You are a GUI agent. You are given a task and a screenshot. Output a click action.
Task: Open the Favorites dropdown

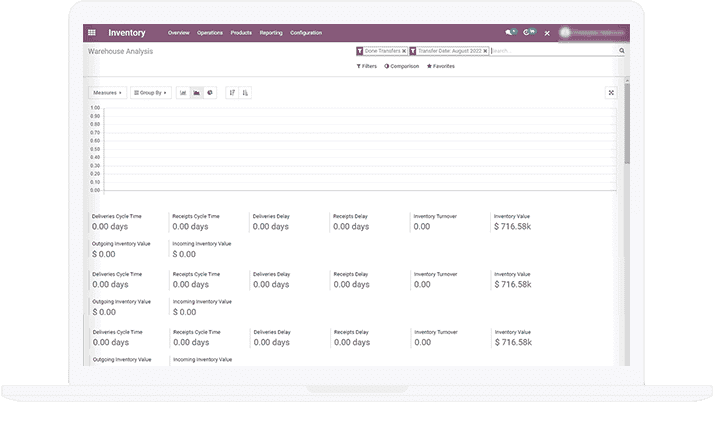[440, 66]
